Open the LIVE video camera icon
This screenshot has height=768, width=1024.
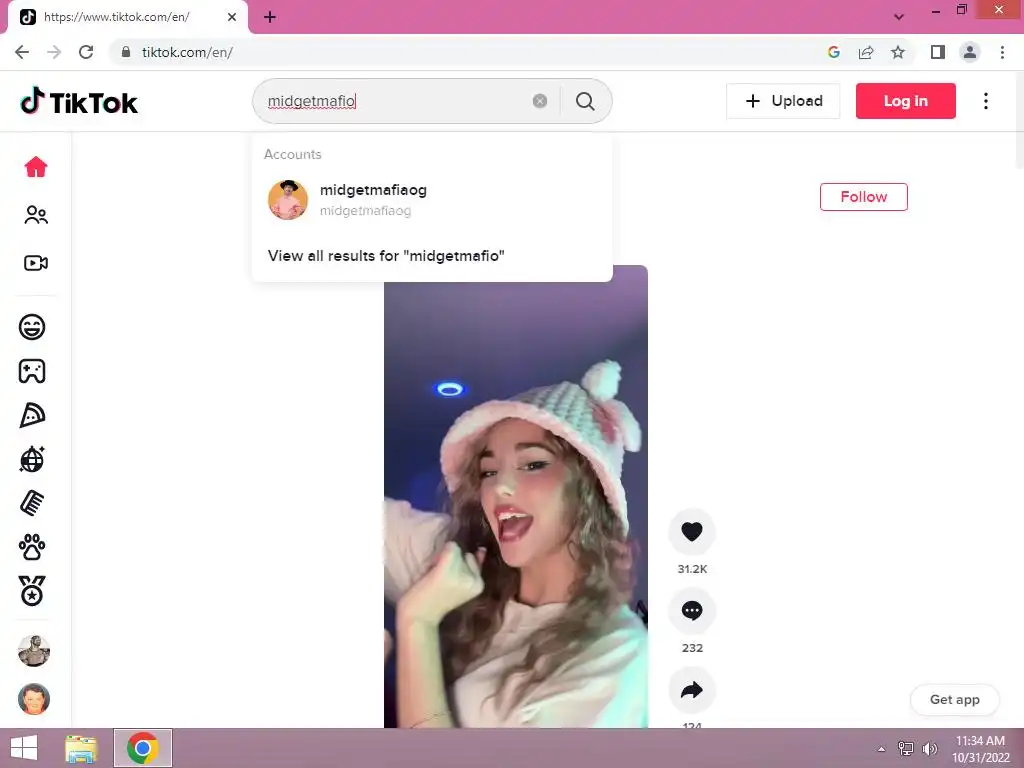click(36, 263)
